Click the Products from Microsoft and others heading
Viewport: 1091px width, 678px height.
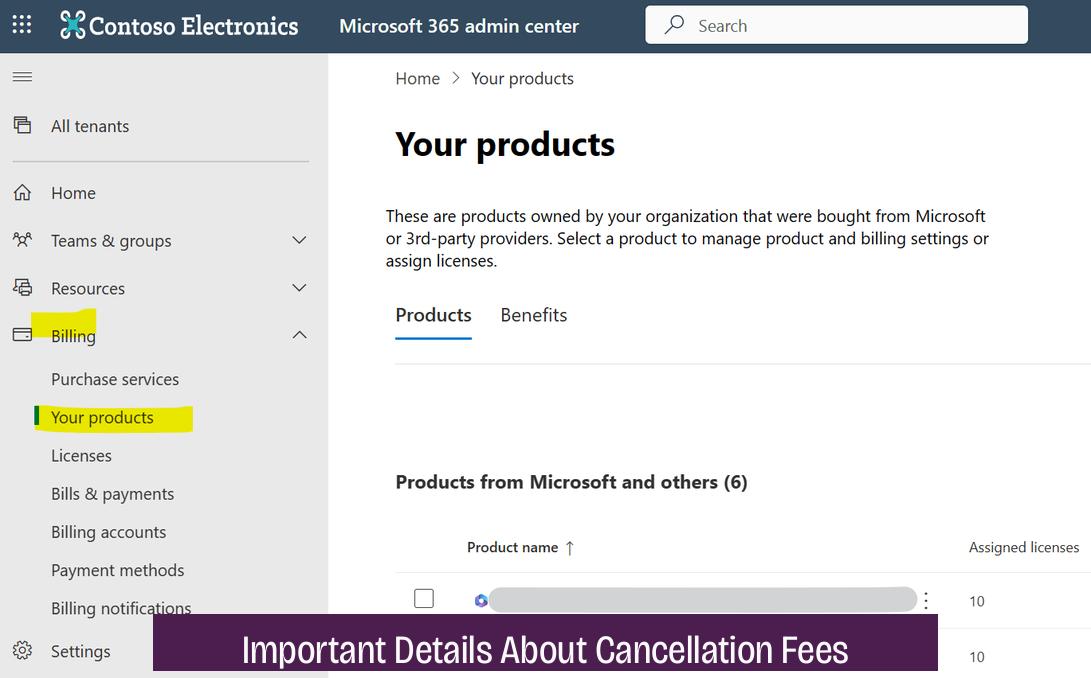click(571, 482)
